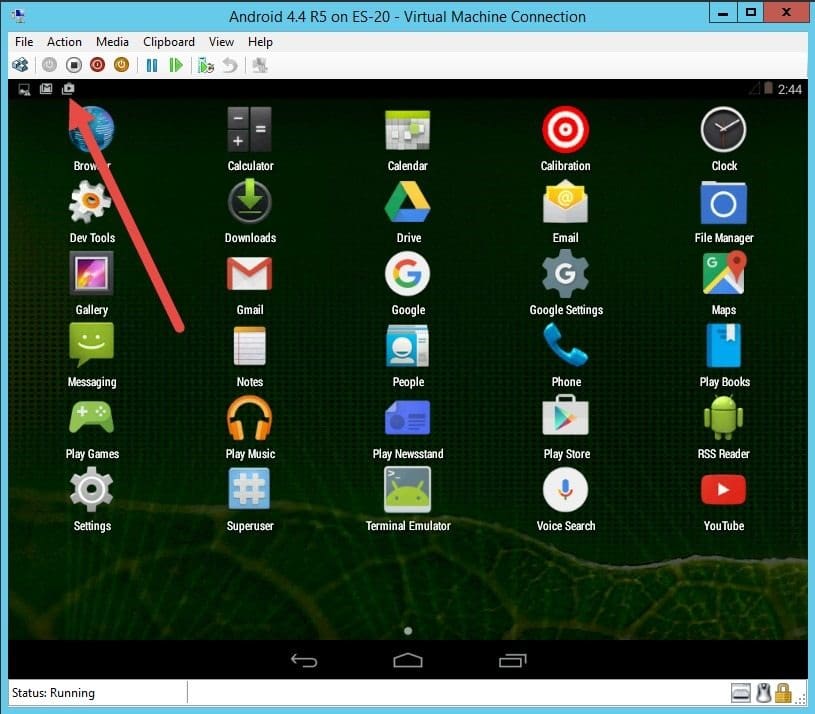Open the Clipboard menu
The height and width of the screenshot is (714, 815).
tap(169, 42)
